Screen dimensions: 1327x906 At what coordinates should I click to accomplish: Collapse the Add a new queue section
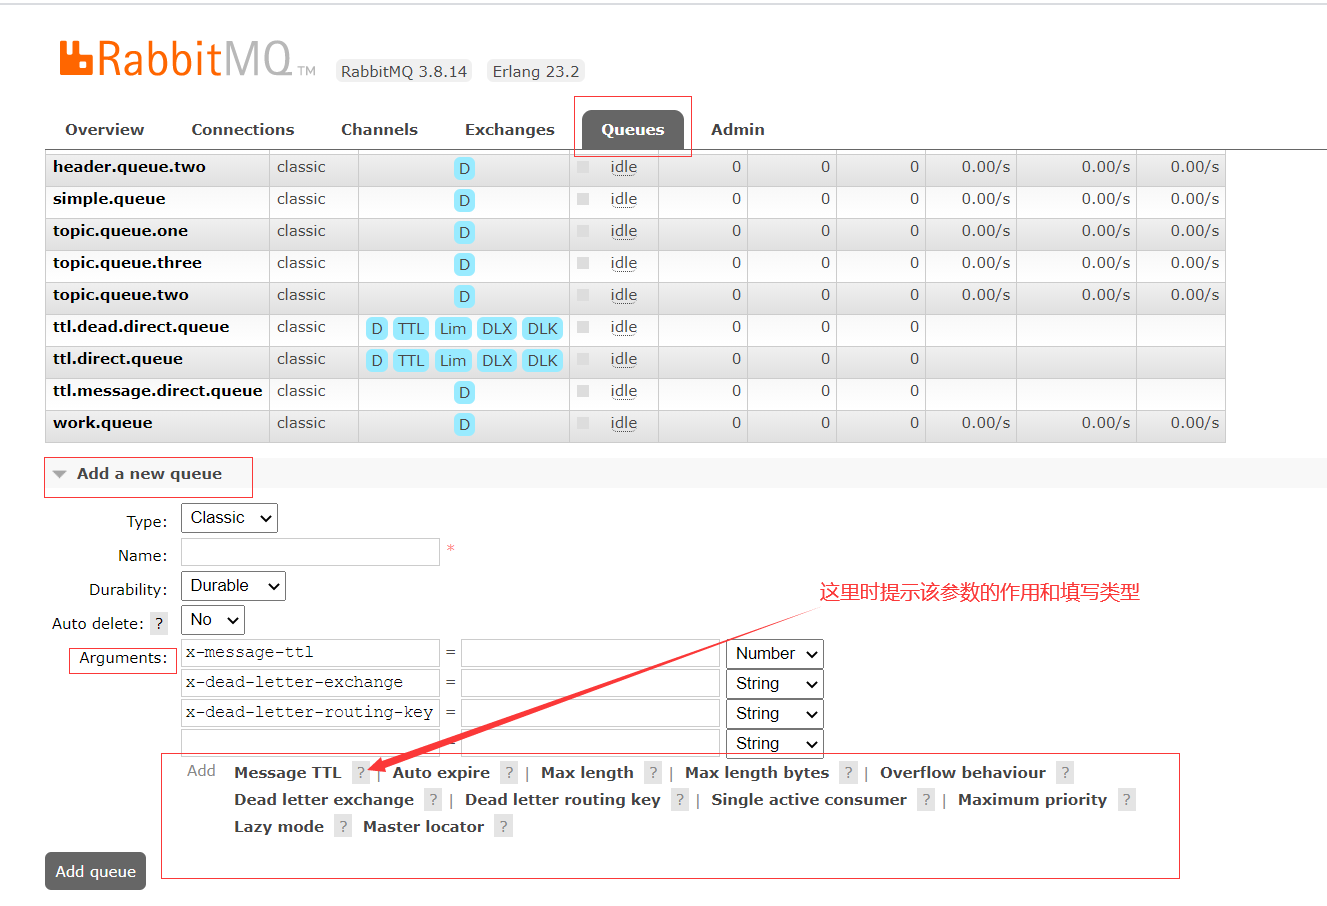point(149,474)
